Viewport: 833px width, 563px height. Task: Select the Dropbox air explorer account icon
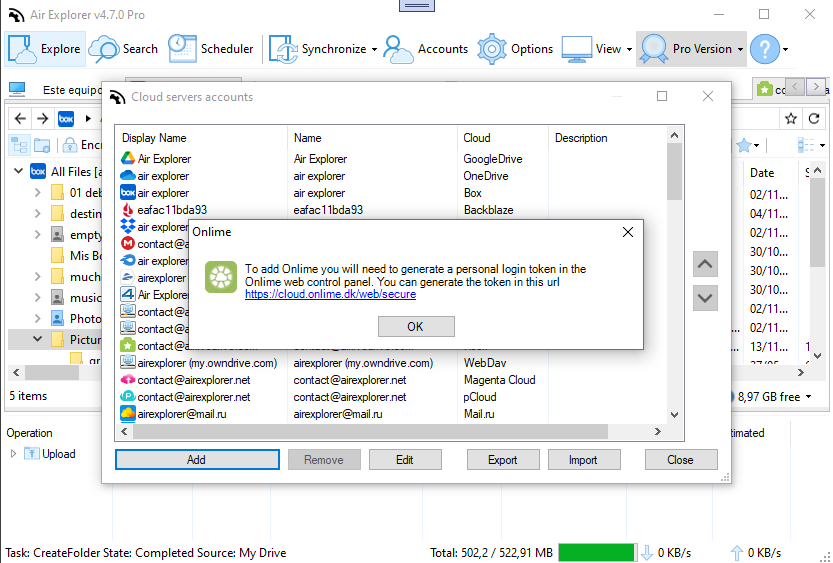click(128, 226)
